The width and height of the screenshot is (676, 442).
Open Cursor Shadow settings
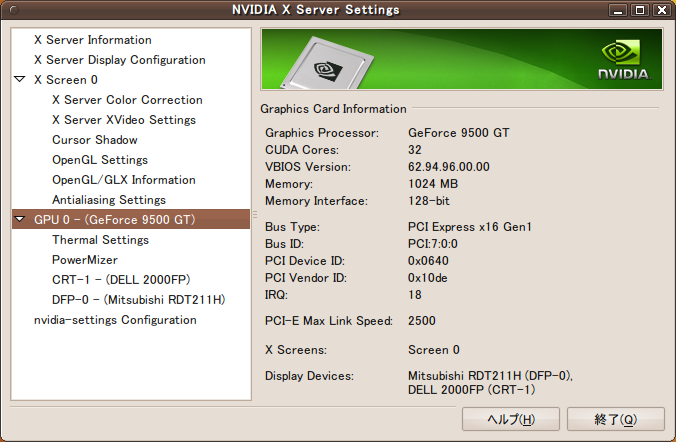pos(95,140)
